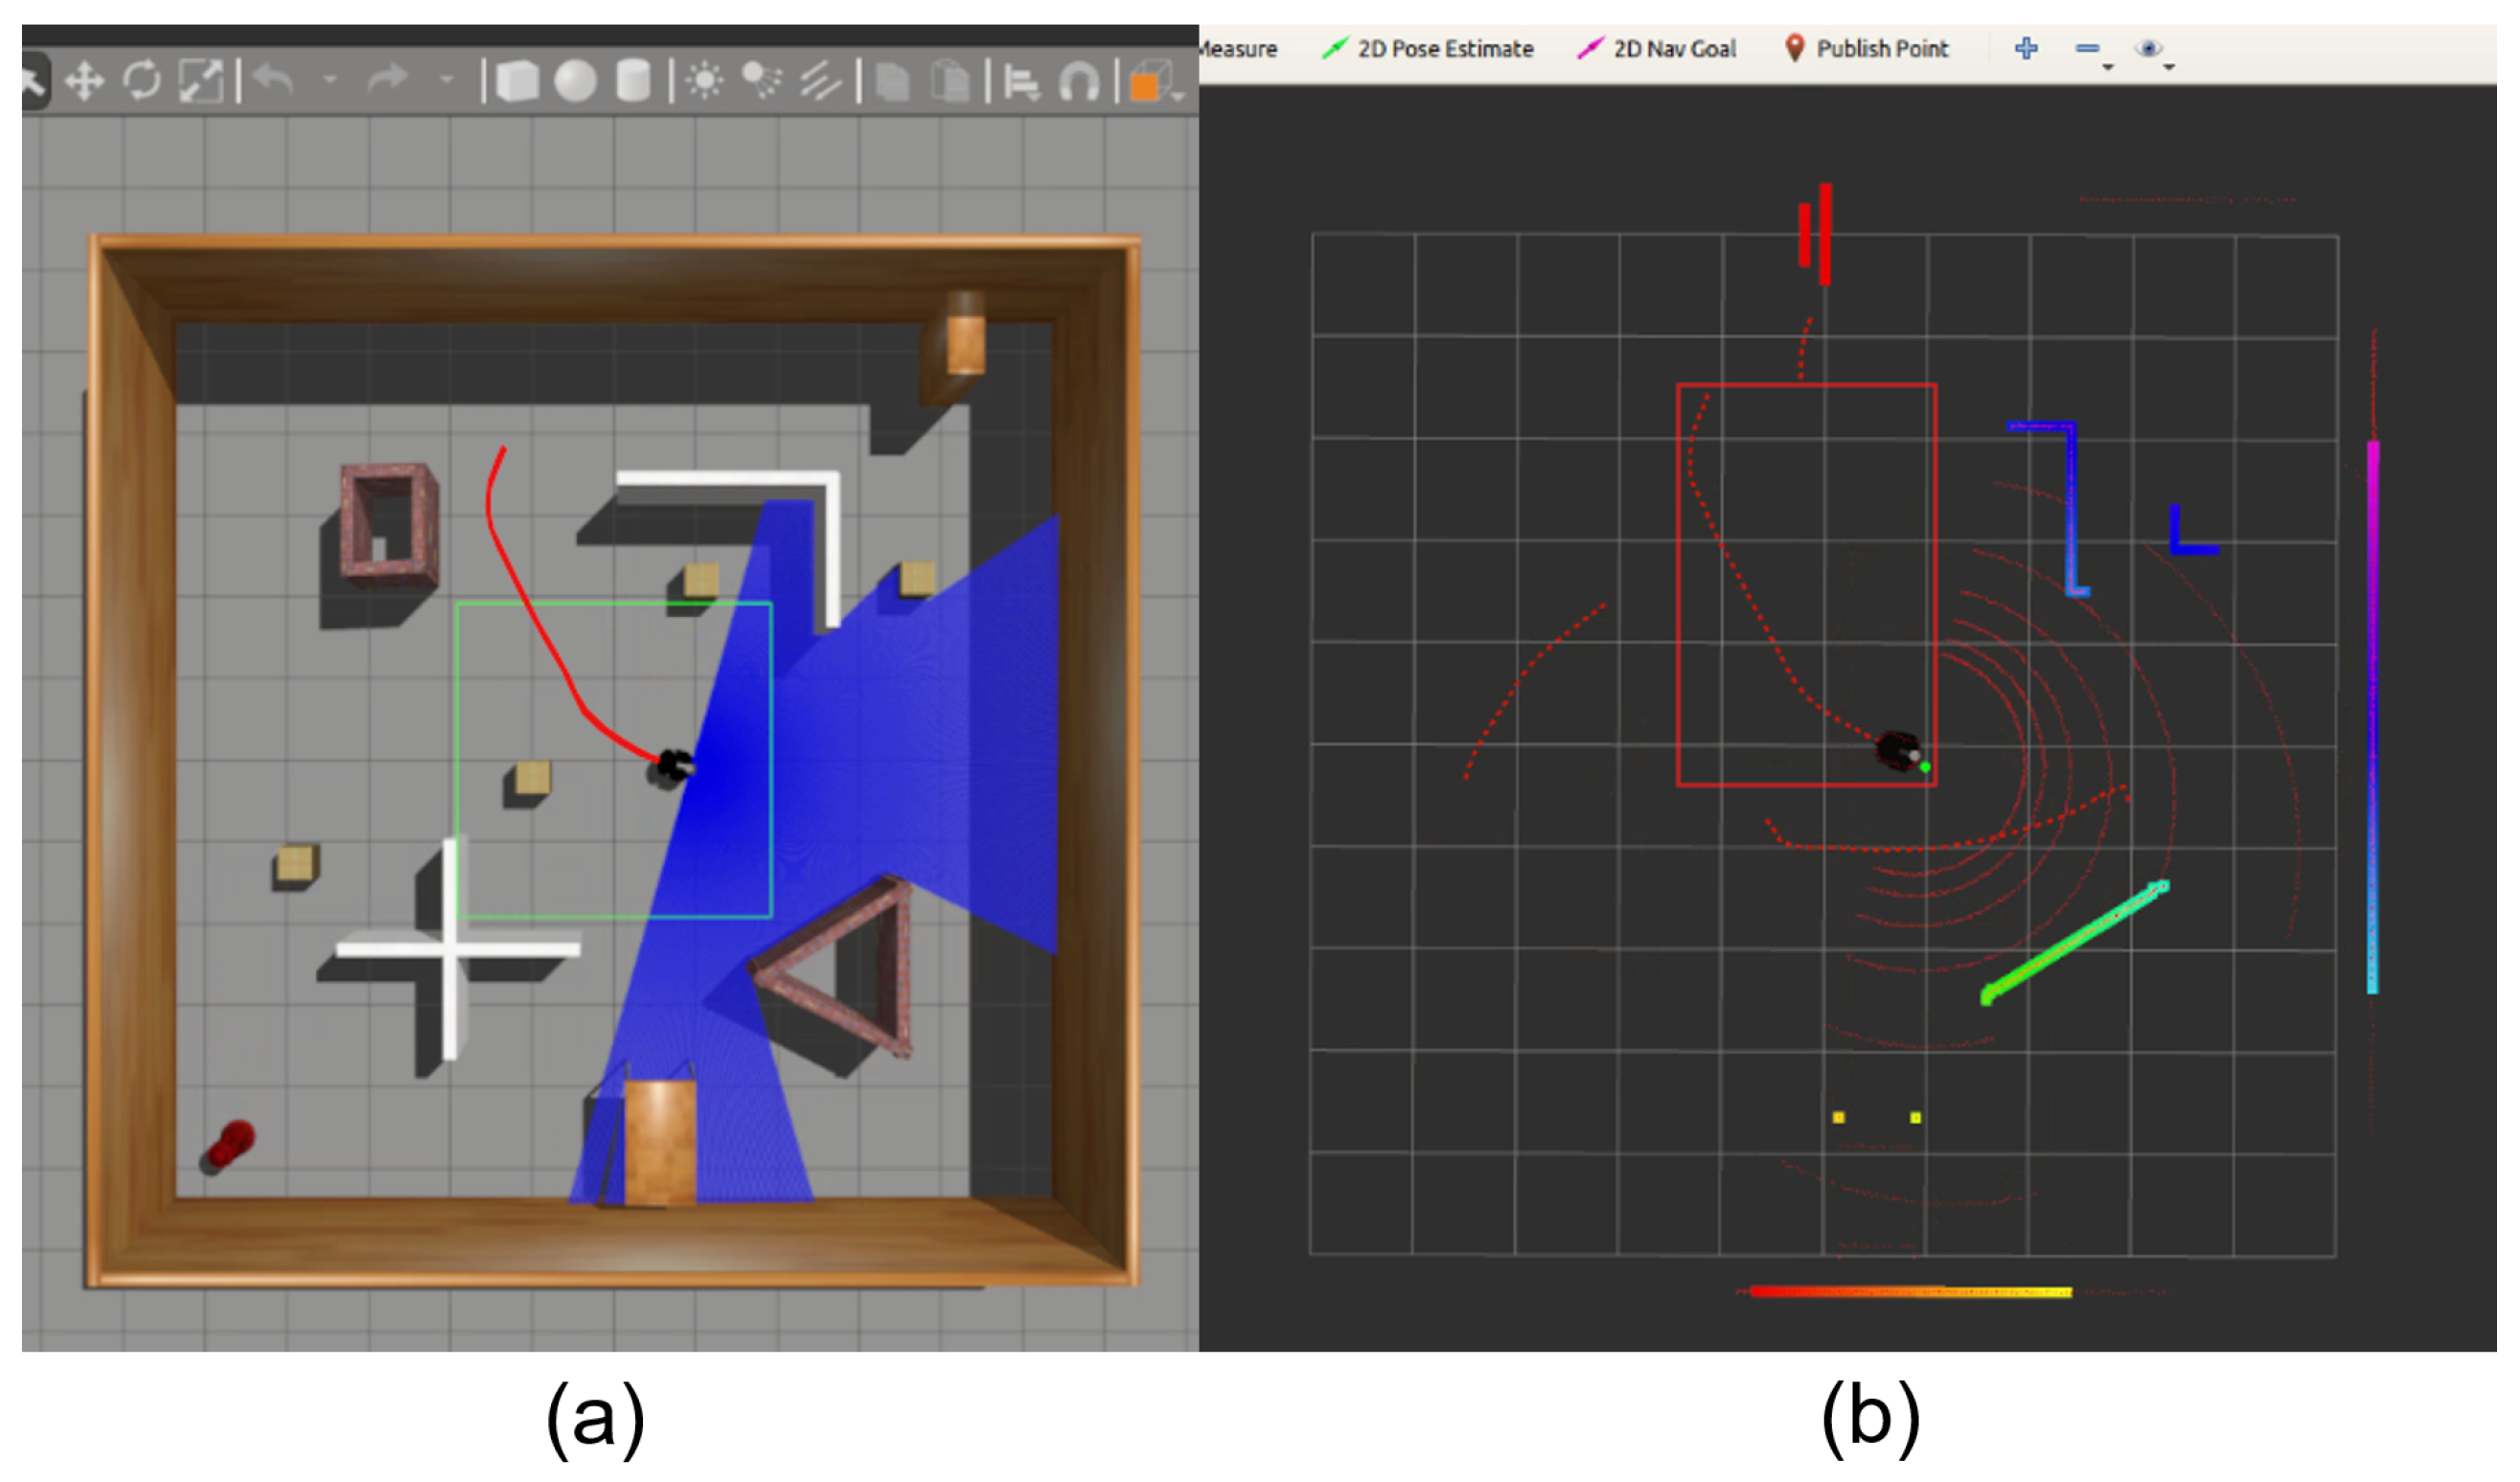The width and height of the screenshot is (2520, 1482).
Task: Open the redo history dropdown arrow
Action: [x=447, y=79]
